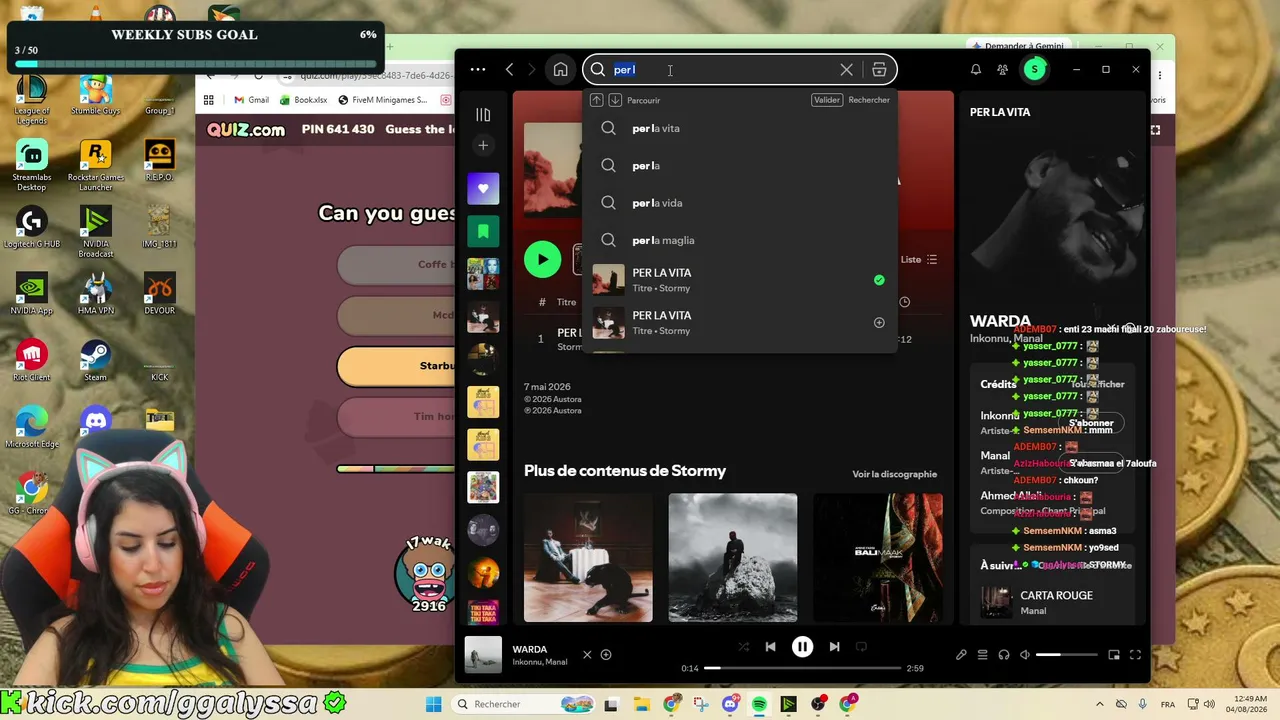1280x720 pixels.
Task: Open the playback queue icon
Action: pos(982,655)
